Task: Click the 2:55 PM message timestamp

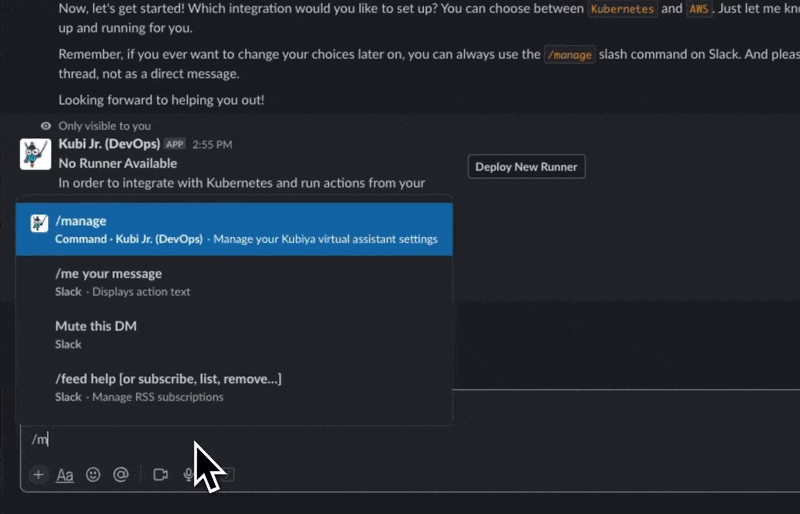Action: pyautogui.click(x=211, y=145)
